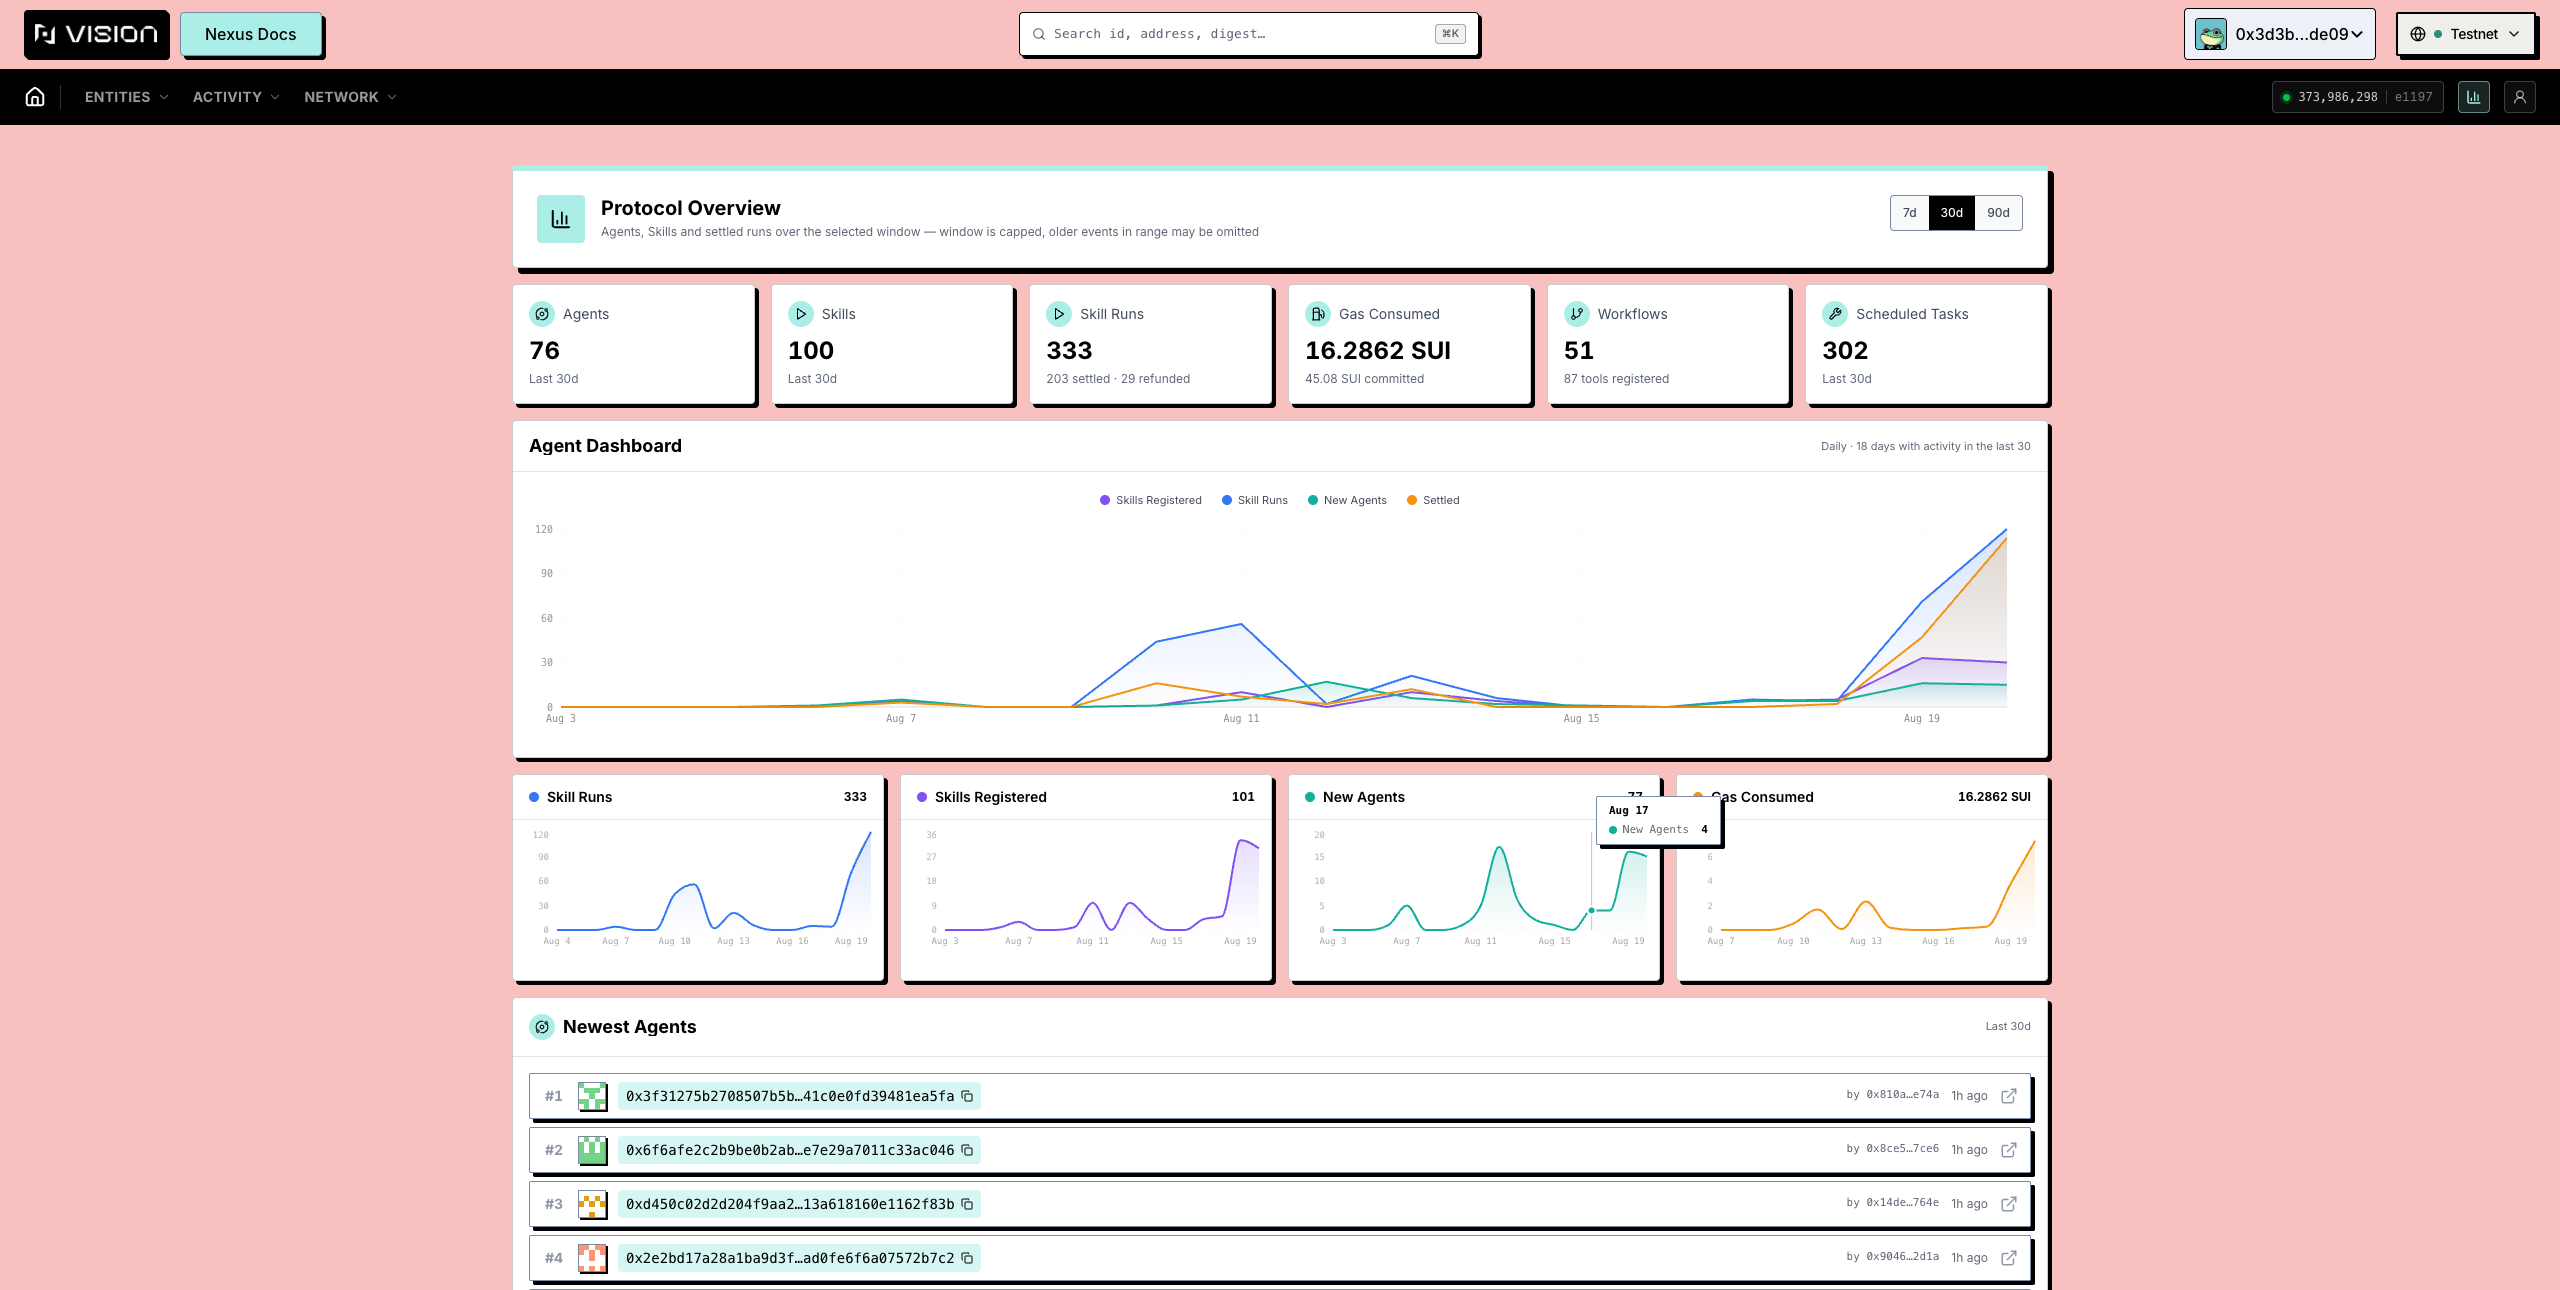Expand the Activity menu

[x=236, y=97]
